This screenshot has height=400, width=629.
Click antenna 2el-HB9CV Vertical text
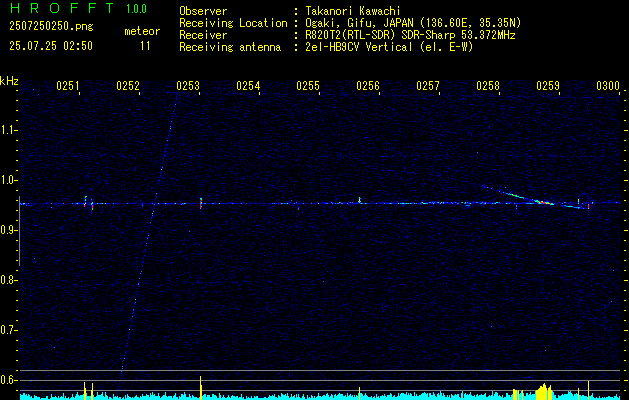coord(390,47)
